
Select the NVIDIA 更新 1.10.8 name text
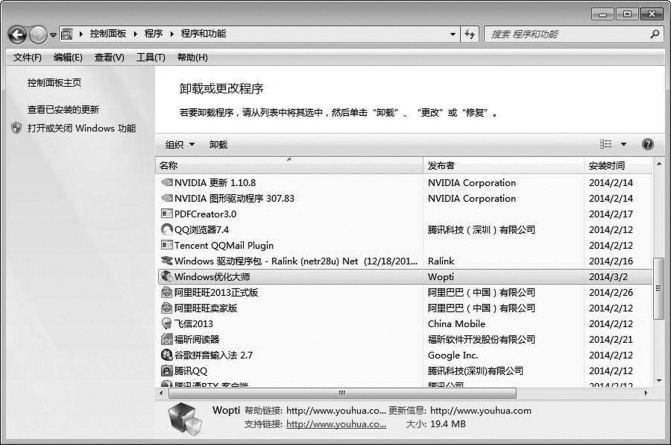(x=215, y=183)
